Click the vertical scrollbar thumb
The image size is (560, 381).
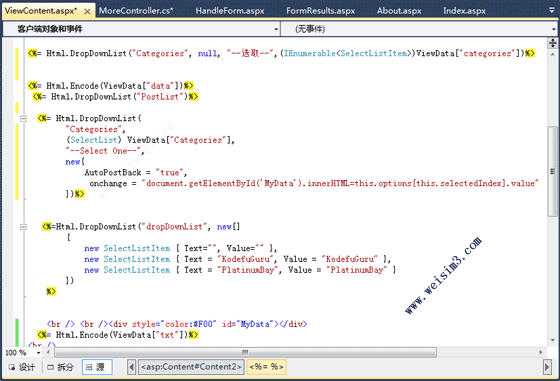click(552, 171)
